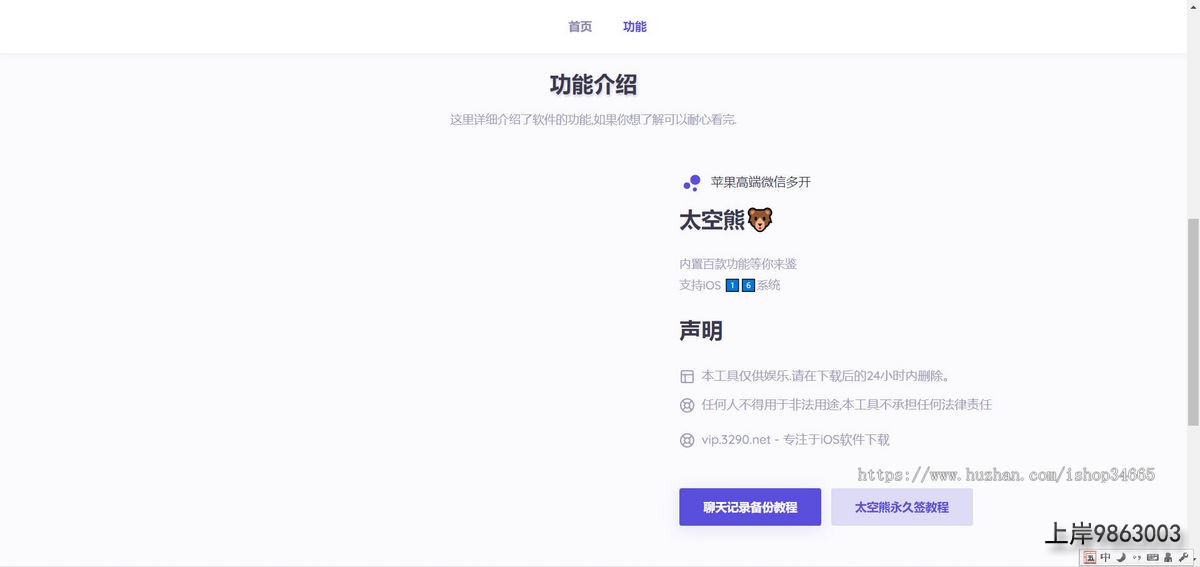Click the purple dots logo icon
The height and width of the screenshot is (567, 1200).
tap(691, 182)
